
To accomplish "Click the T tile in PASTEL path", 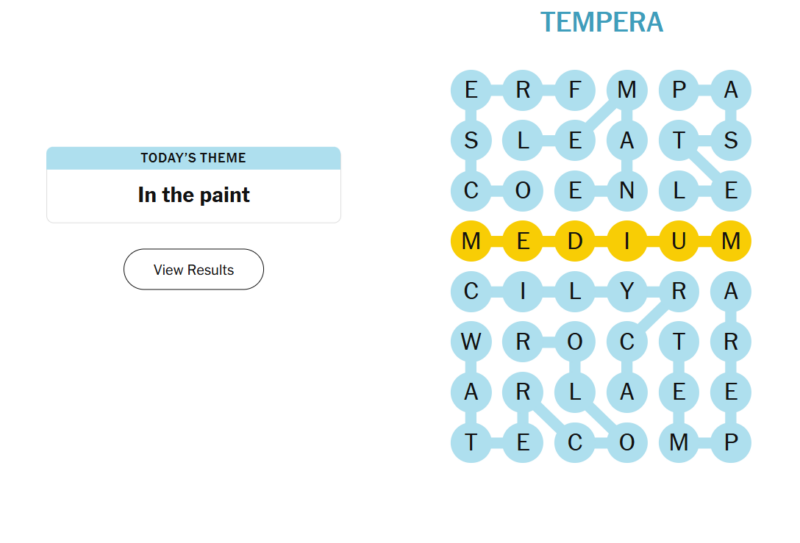I will click(679, 141).
